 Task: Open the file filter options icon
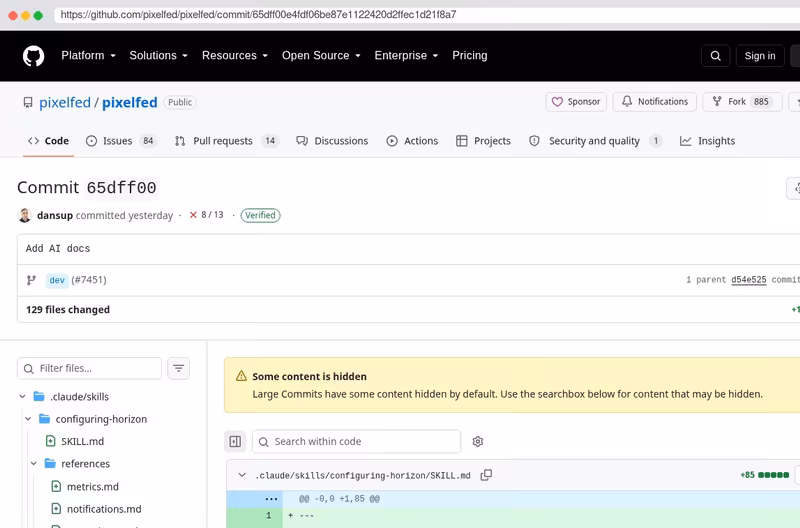coord(179,368)
